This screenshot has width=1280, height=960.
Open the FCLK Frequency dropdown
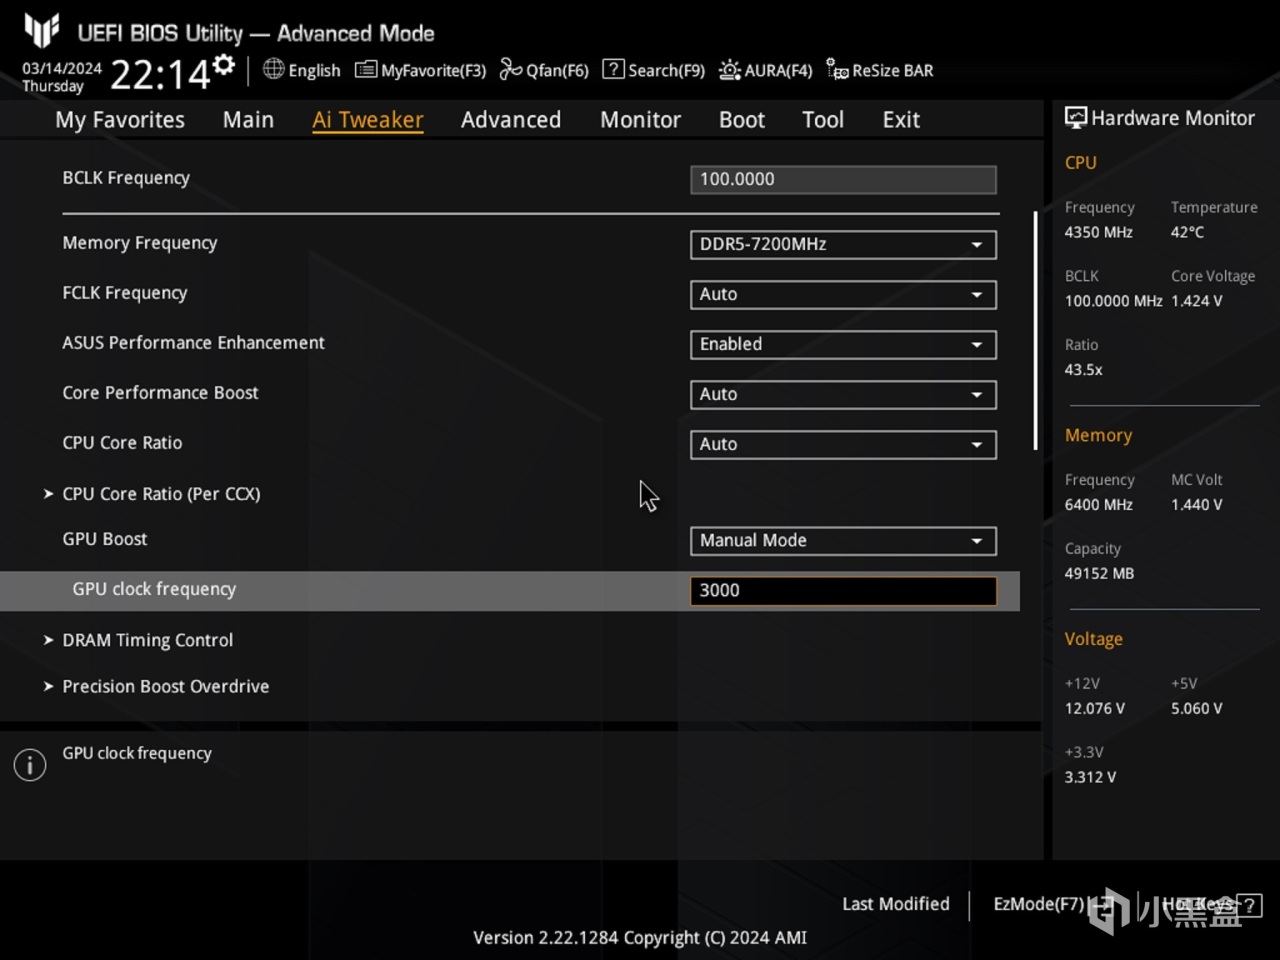point(843,295)
